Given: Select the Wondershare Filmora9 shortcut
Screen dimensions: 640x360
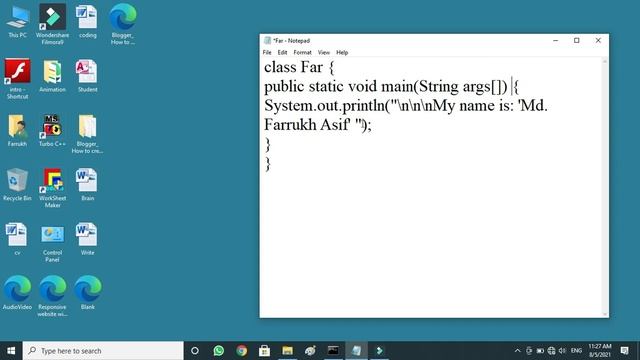Looking at the screenshot, I should 52,24.
